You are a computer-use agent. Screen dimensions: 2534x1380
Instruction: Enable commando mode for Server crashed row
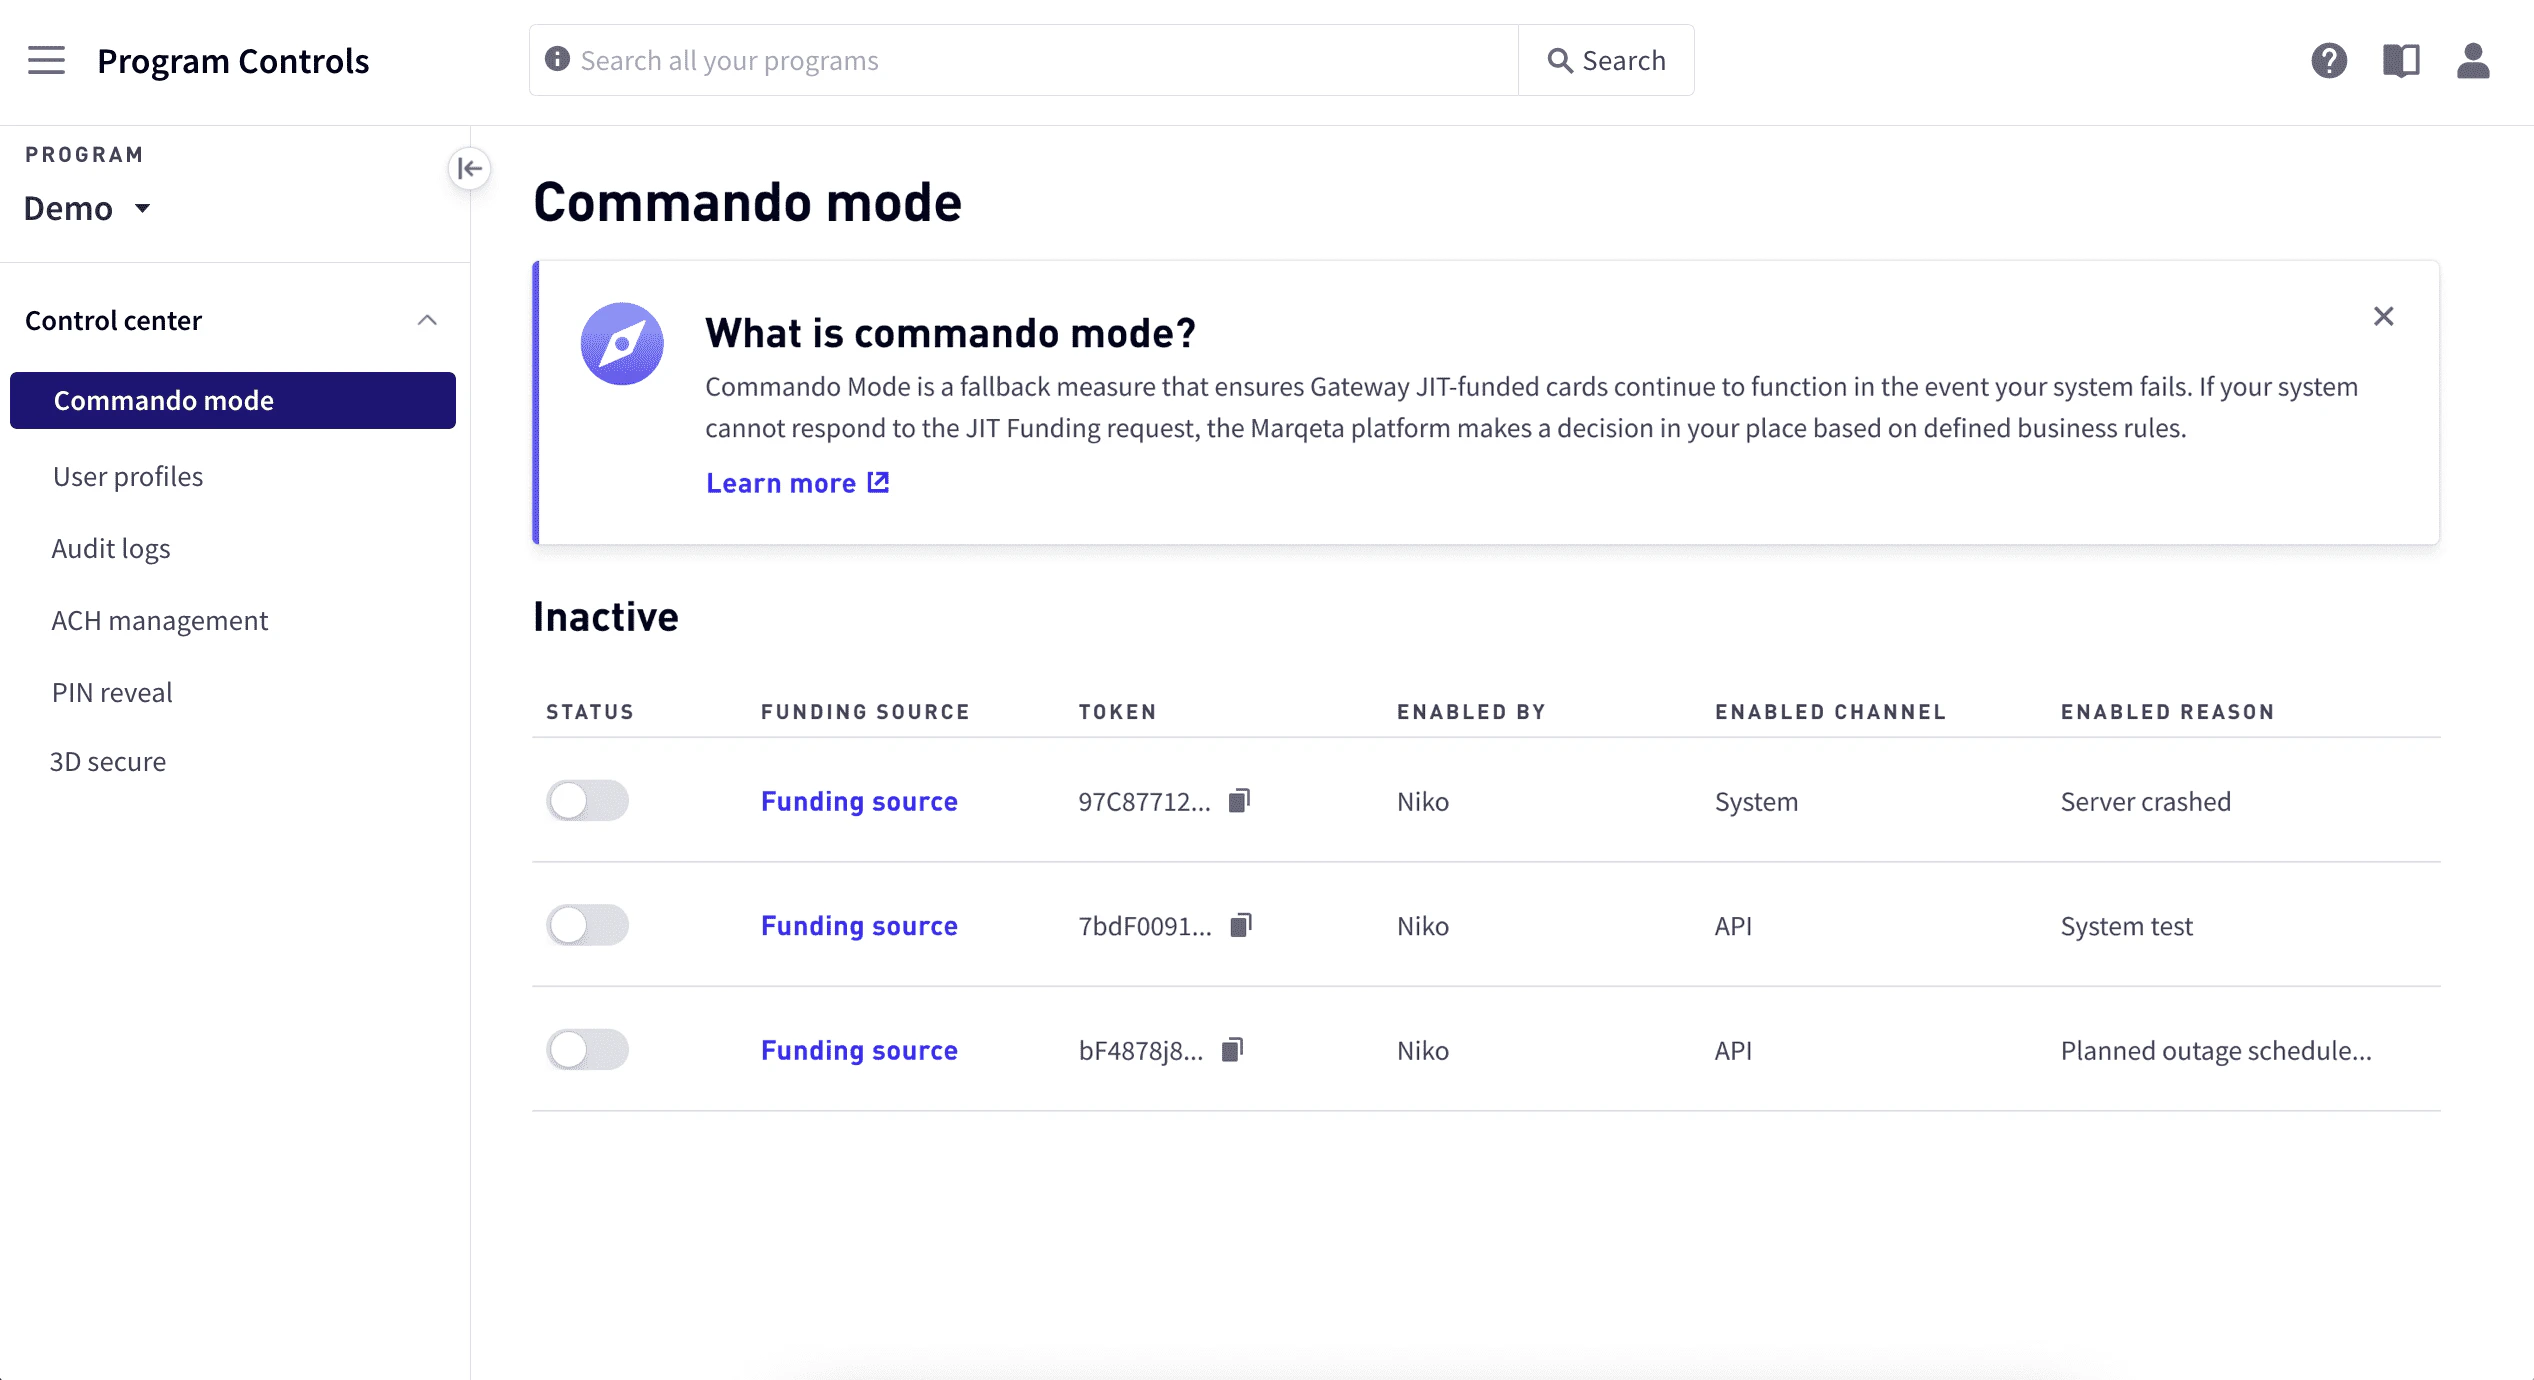click(x=587, y=801)
